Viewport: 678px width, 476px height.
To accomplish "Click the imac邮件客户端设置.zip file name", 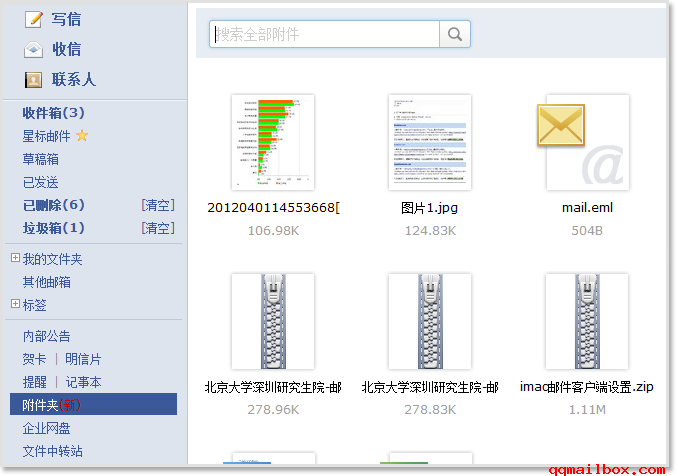I will (587, 387).
